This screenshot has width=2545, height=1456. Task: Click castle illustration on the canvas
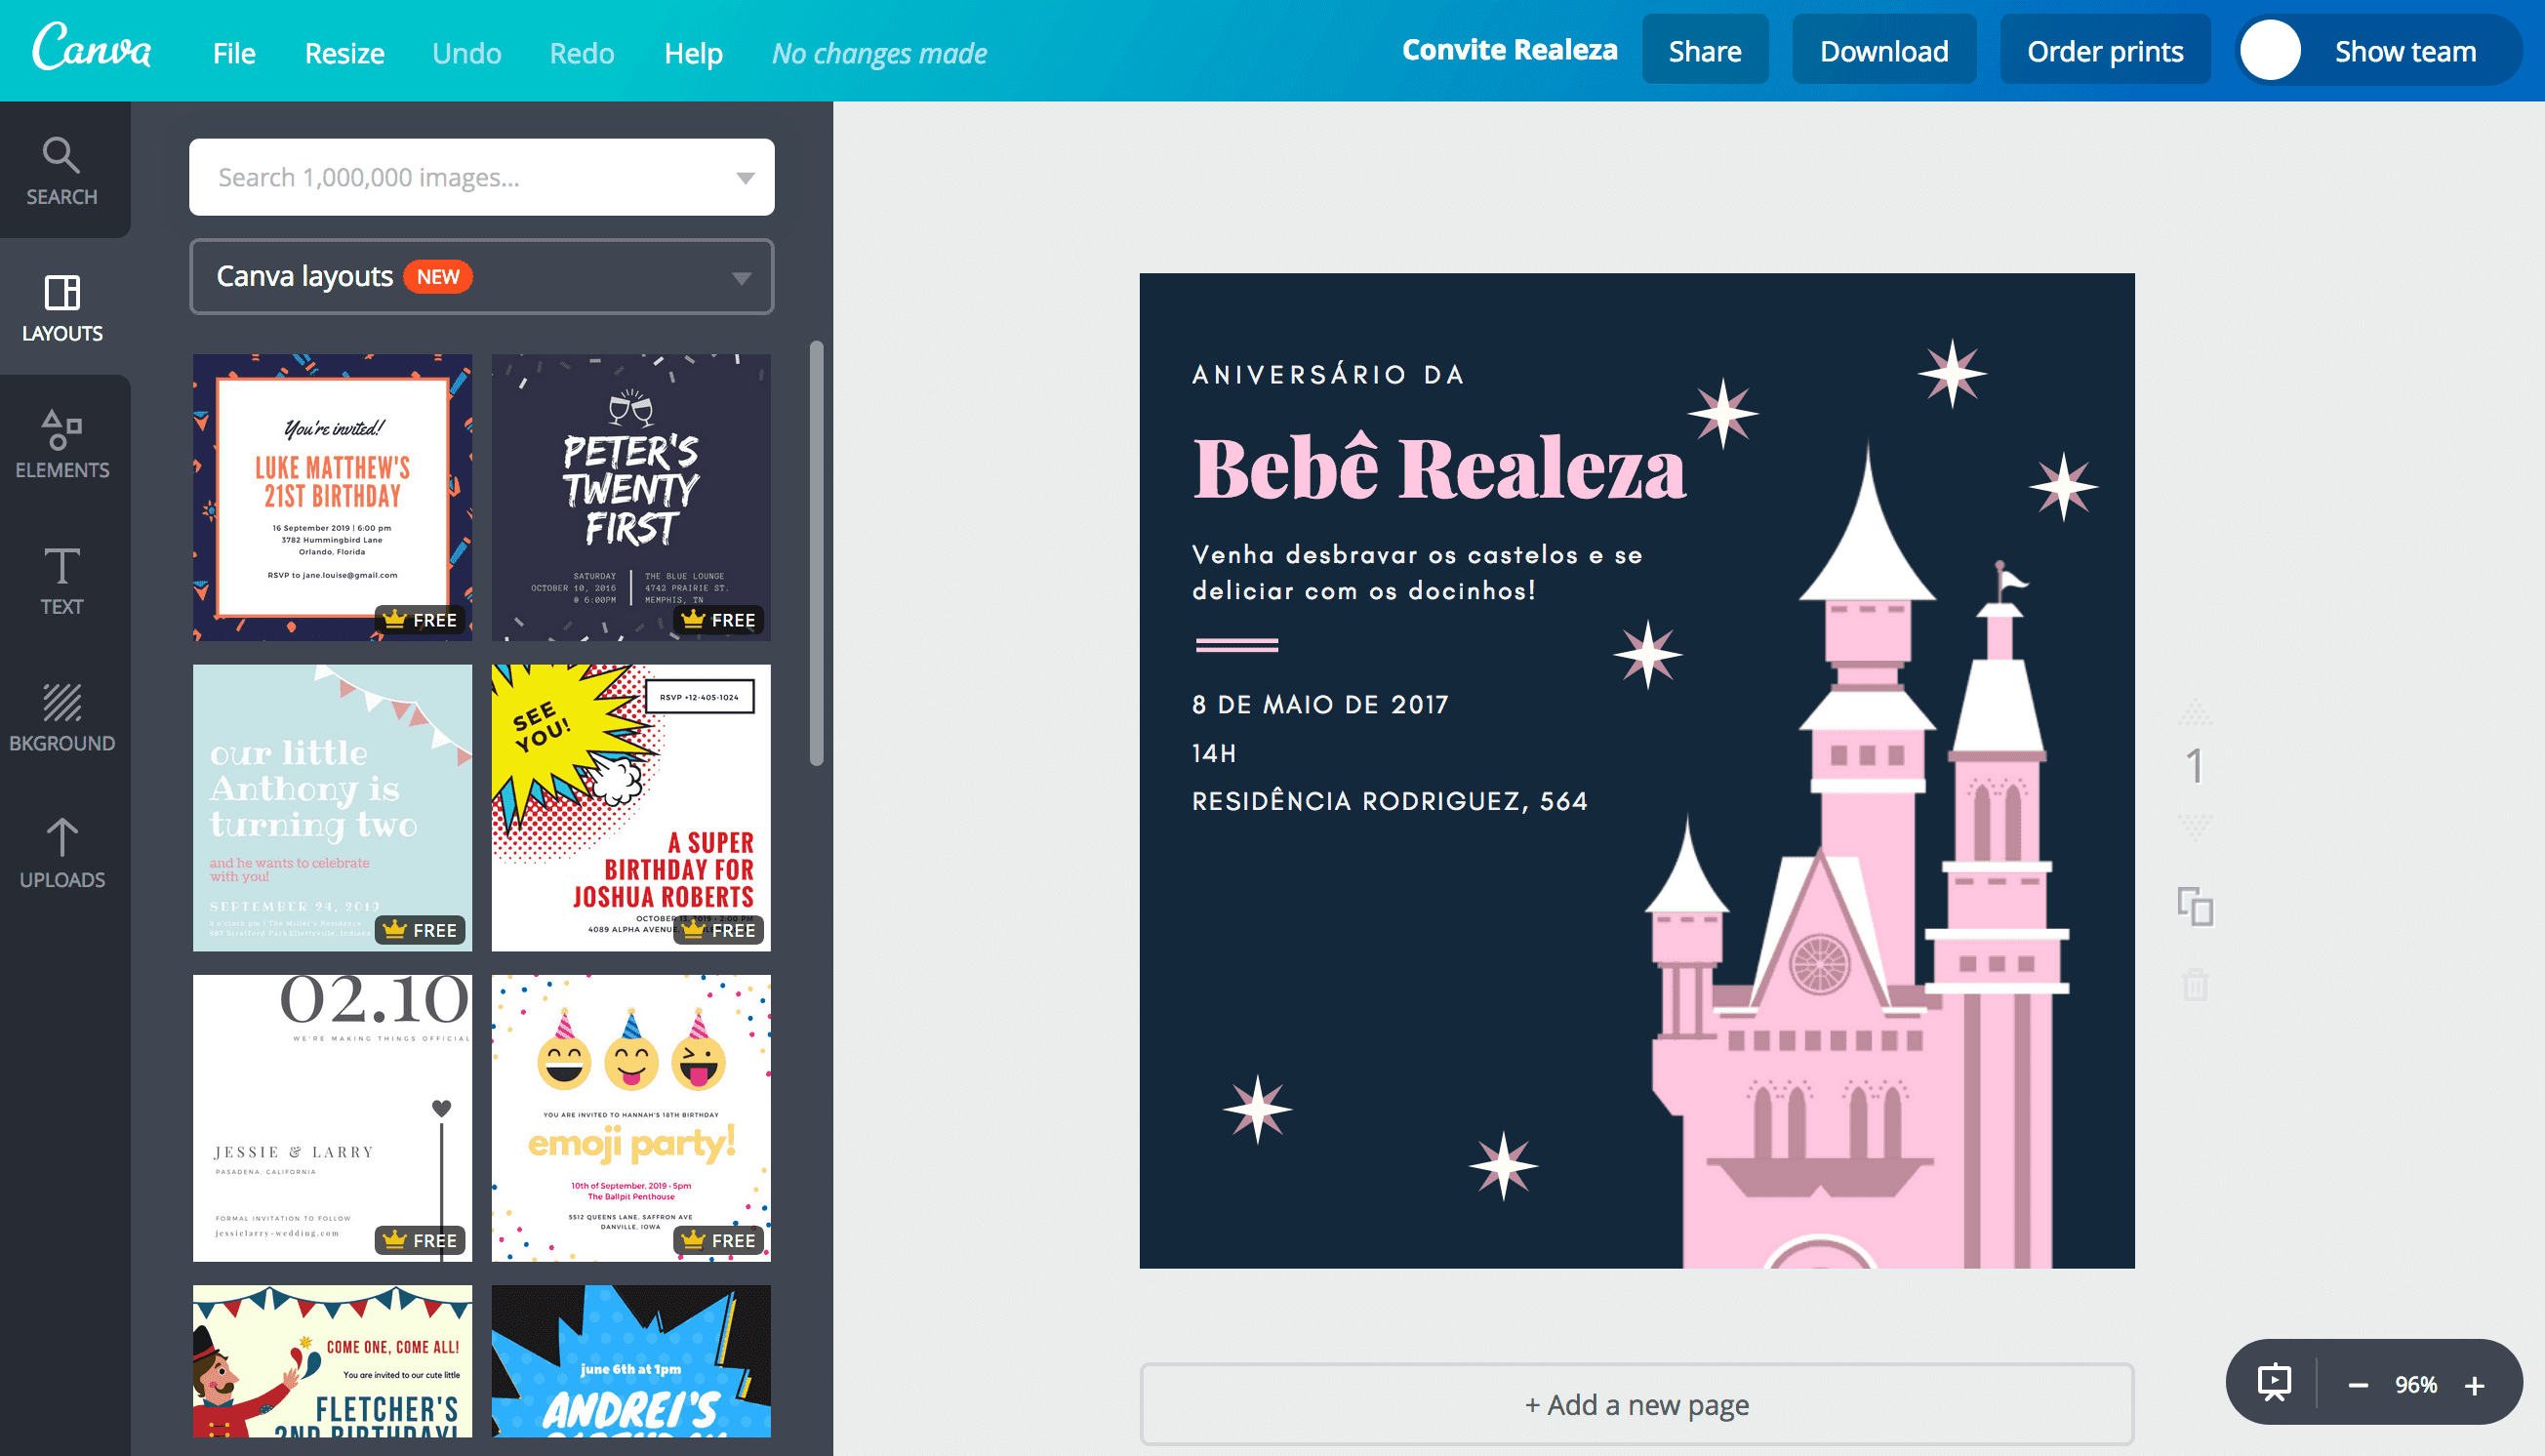[x=1858, y=900]
